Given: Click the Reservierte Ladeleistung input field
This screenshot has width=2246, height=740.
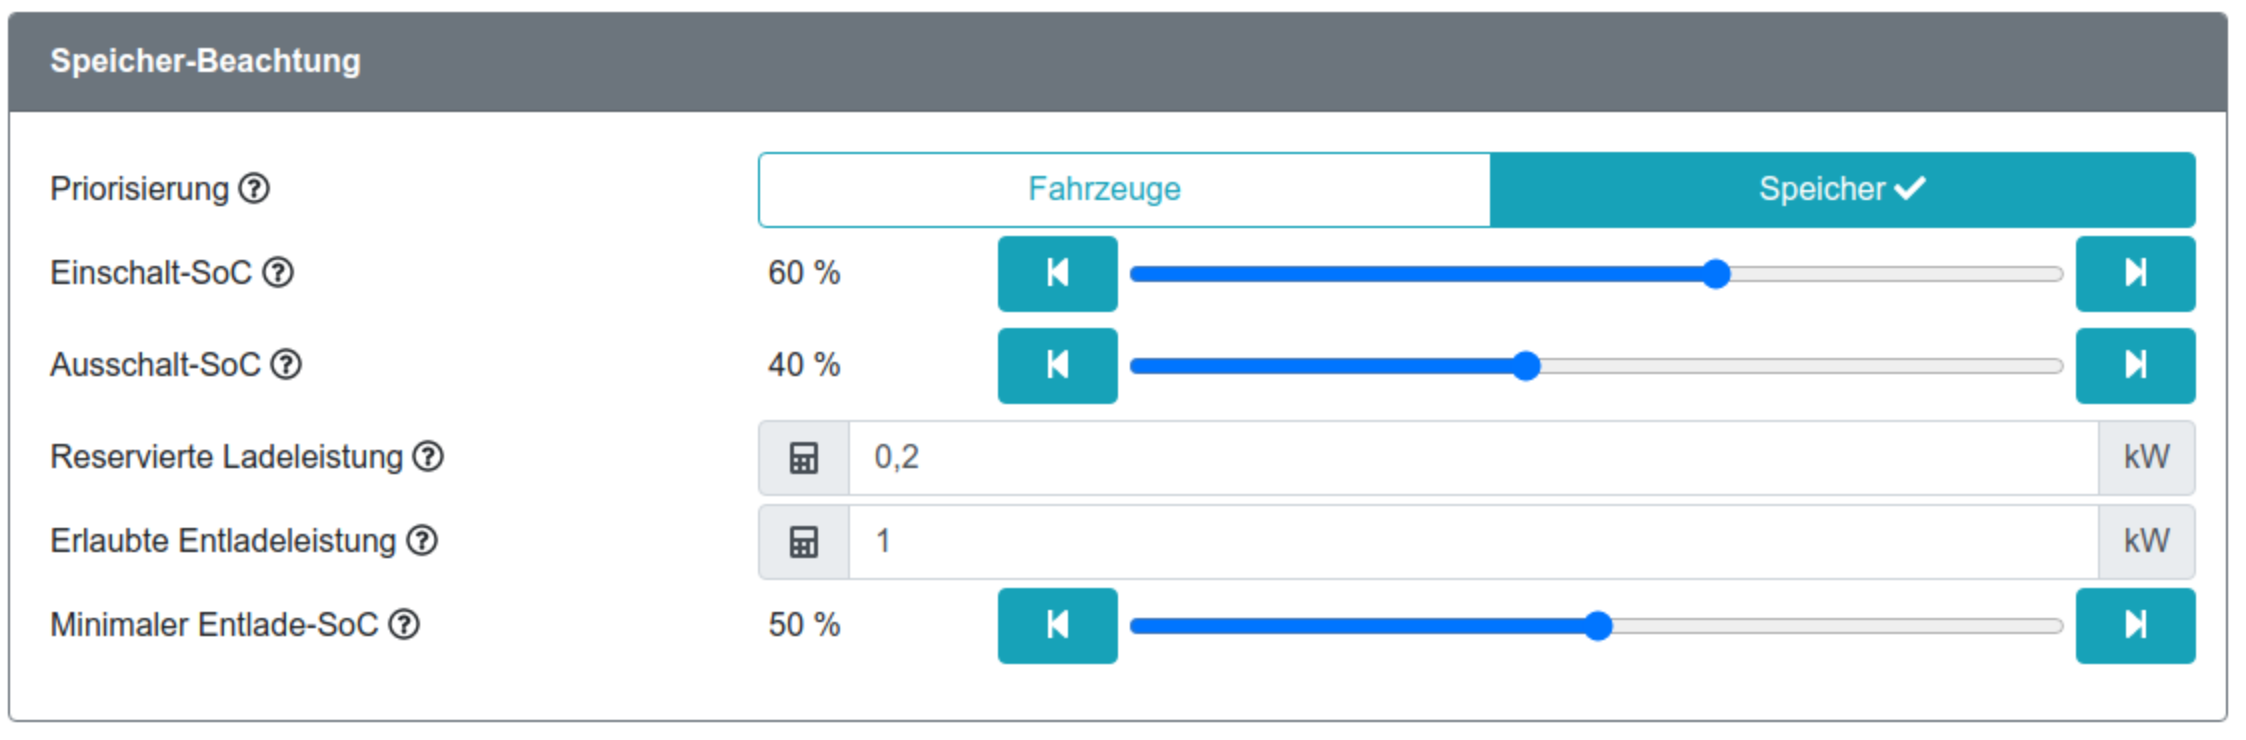Looking at the screenshot, I should [1472, 458].
